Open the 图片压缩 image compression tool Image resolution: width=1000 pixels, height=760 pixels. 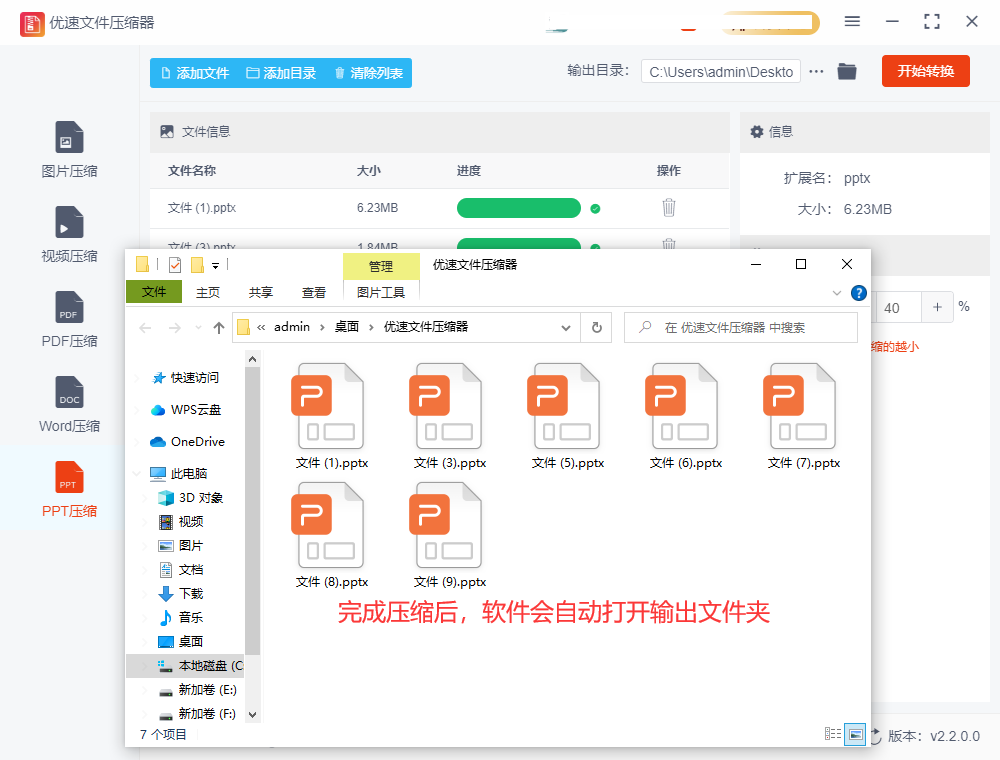(69, 149)
